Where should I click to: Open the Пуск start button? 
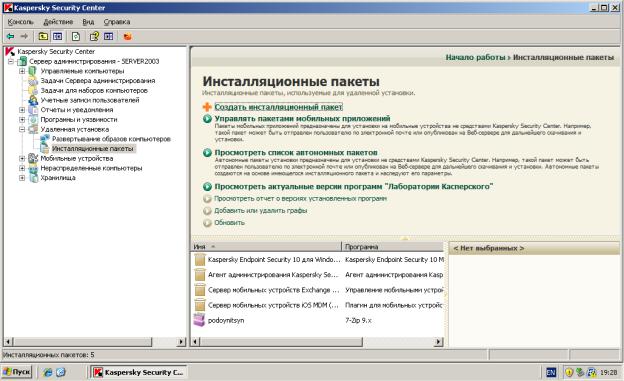16,372
